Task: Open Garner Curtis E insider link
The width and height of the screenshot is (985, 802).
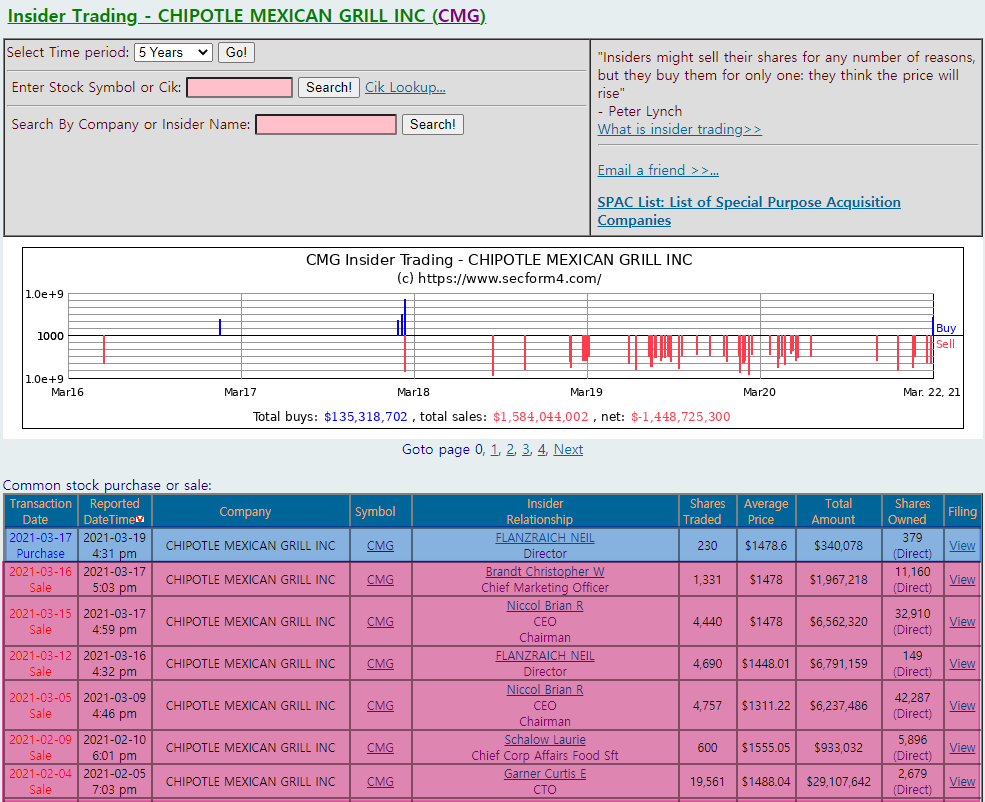Action: click(545, 774)
